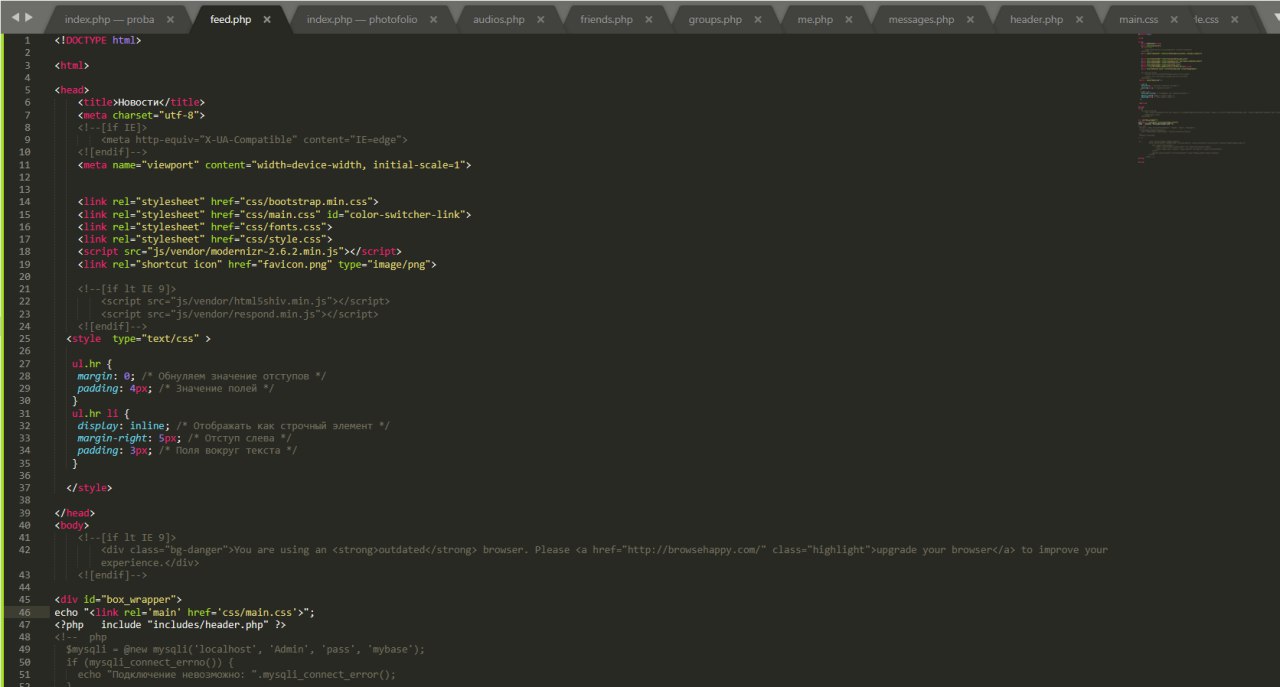
Task: Close the feed.php tab
Action: [x=267, y=20]
